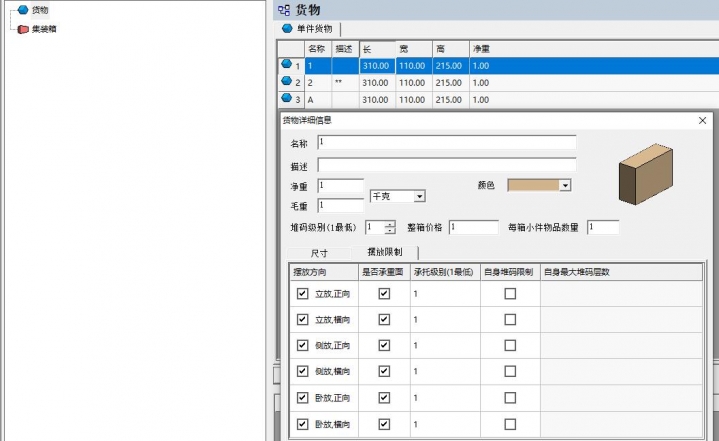Click the 货物 header icon above the table
The height and width of the screenshot is (441, 719).
tap(284, 10)
